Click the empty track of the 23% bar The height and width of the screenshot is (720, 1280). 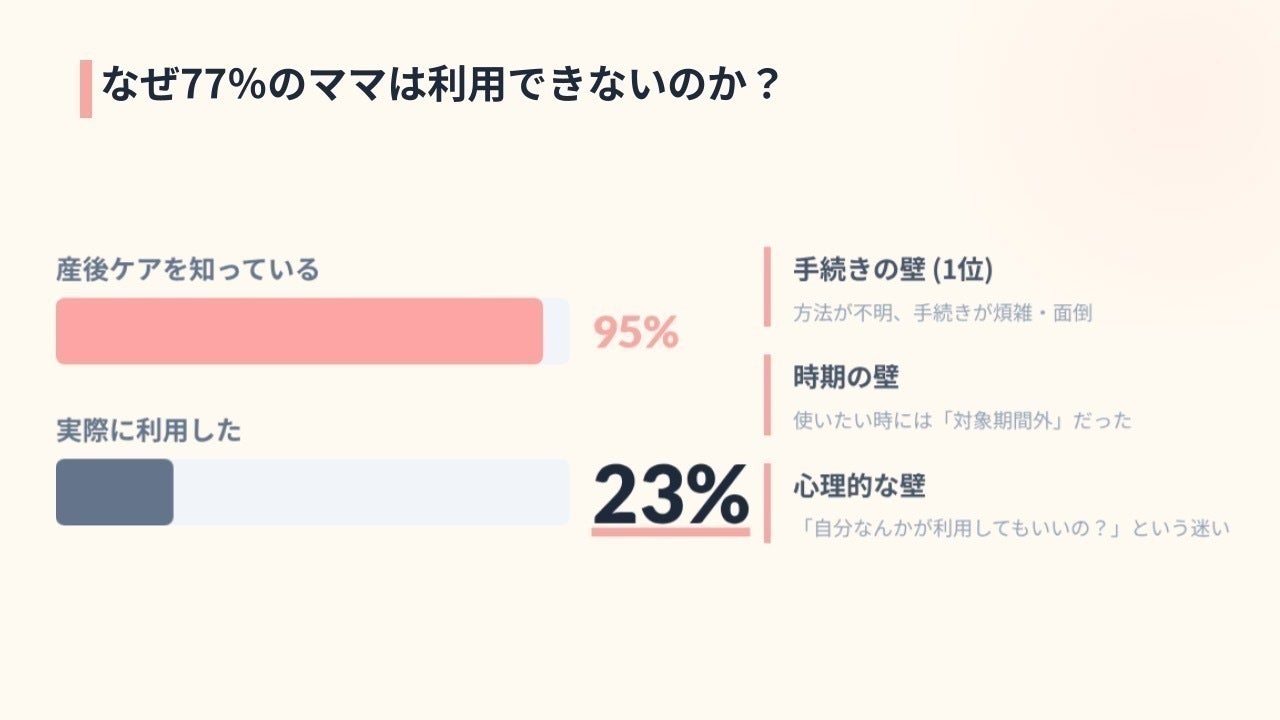[x=370, y=492]
